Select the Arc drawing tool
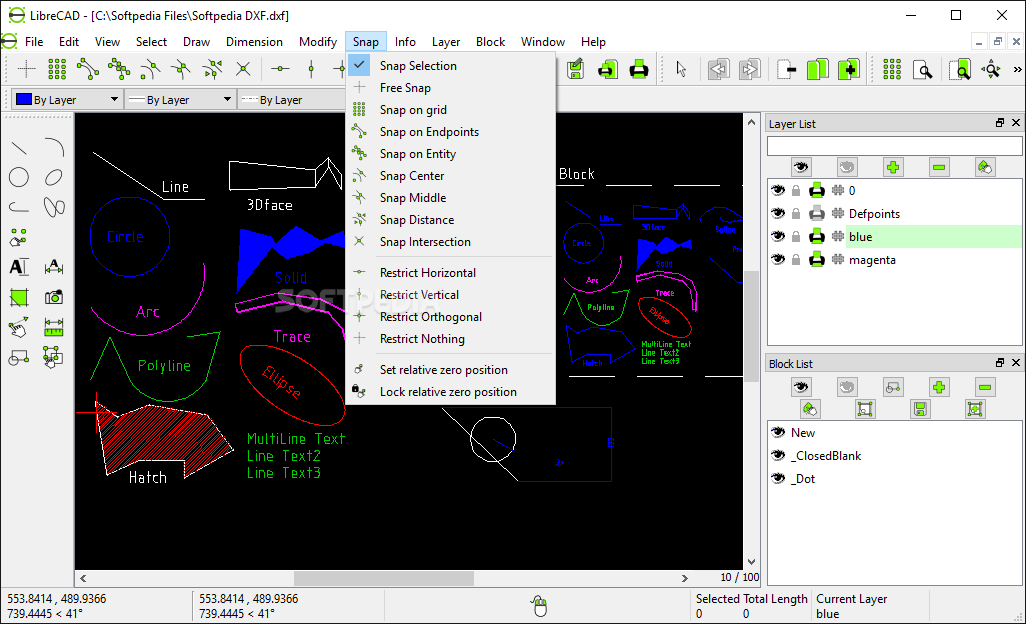This screenshot has height=624, width=1026. pyautogui.click(x=54, y=147)
